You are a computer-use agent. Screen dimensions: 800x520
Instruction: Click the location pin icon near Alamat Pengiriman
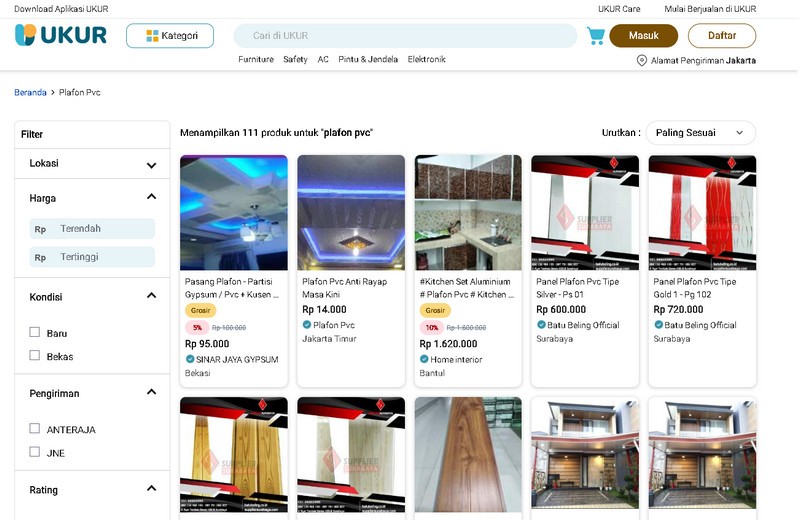click(x=642, y=60)
